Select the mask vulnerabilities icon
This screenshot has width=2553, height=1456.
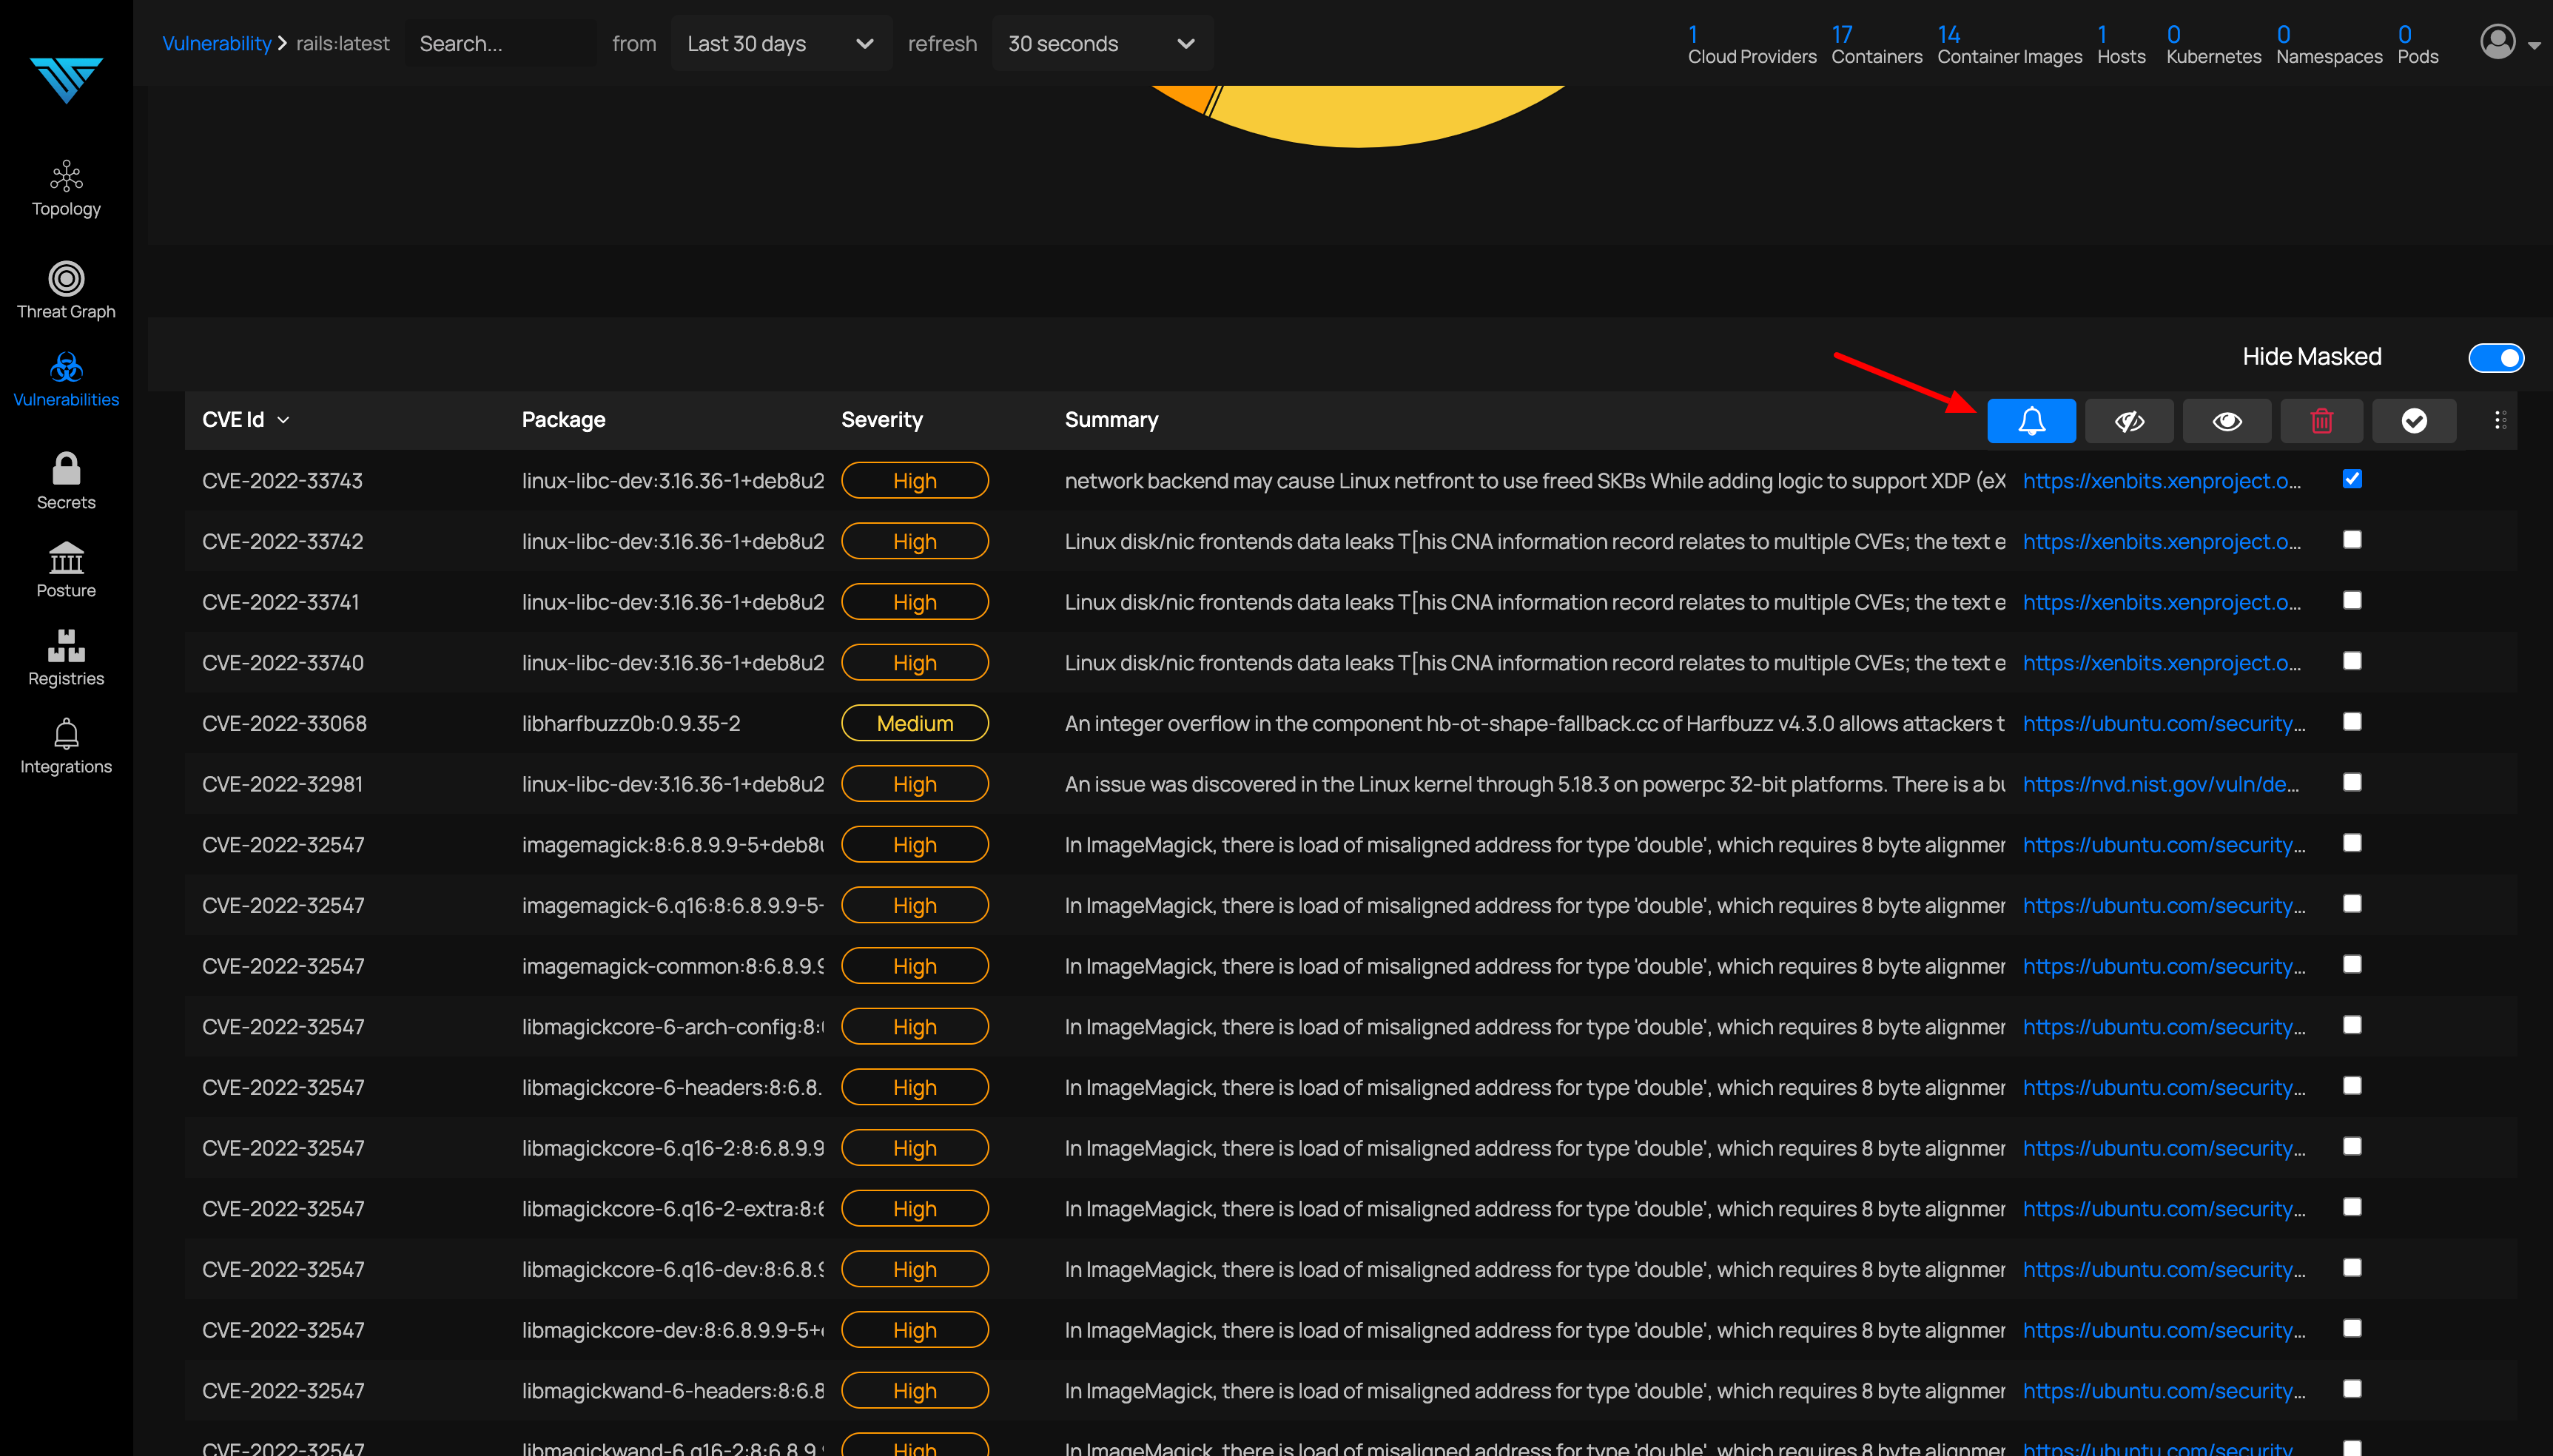(x=2128, y=420)
